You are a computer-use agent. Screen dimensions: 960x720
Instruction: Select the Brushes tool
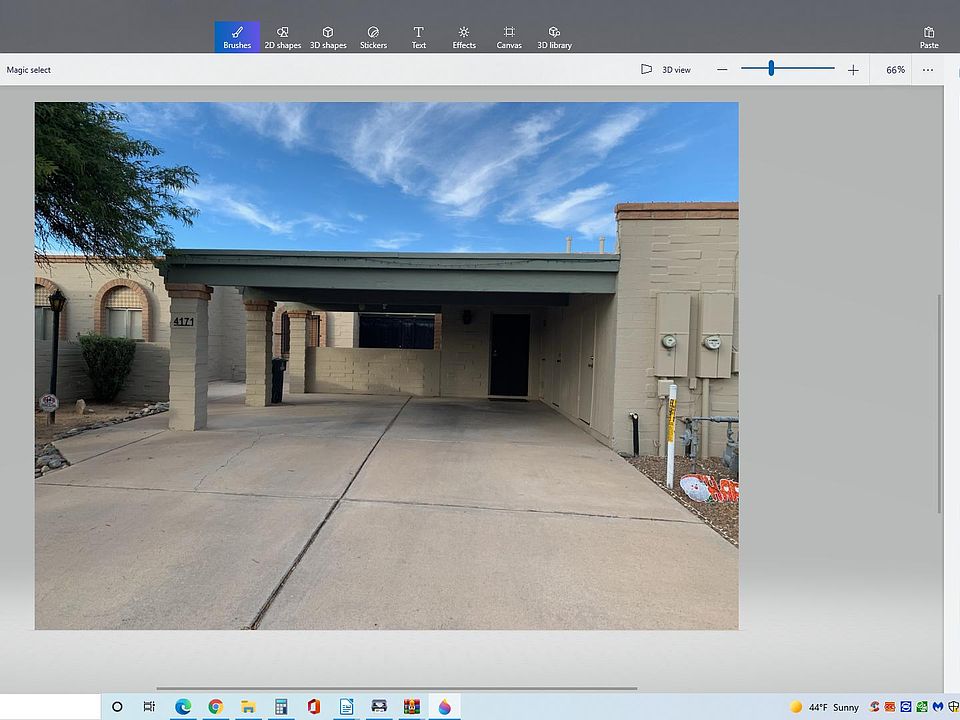pos(237,37)
